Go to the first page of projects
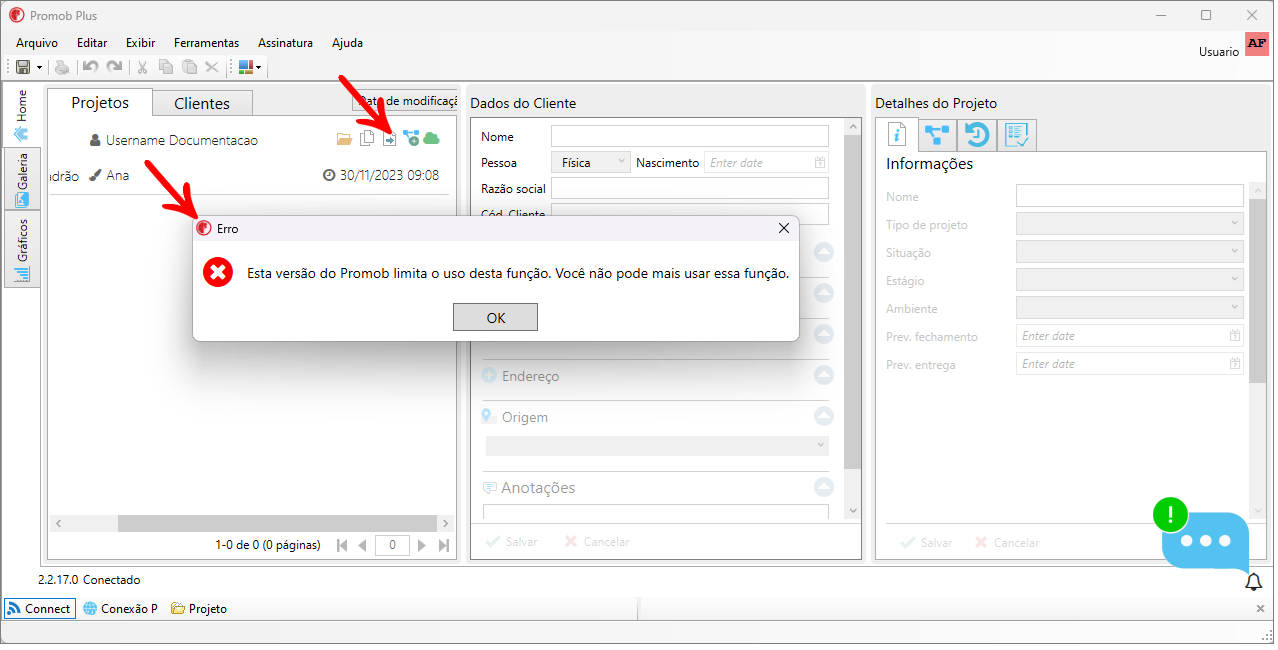Image resolution: width=1278 pixels, height=650 pixels. (342, 545)
